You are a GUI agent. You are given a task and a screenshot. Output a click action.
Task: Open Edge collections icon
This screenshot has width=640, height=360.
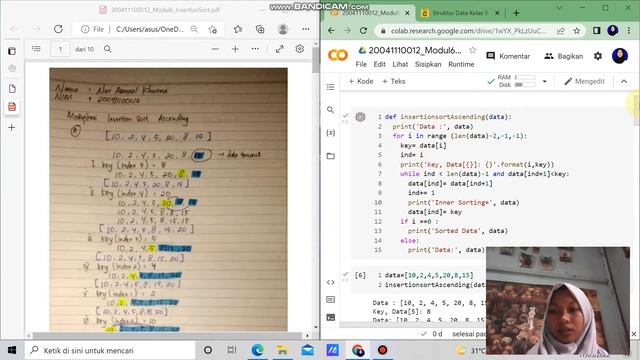click(x=260, y=29)
